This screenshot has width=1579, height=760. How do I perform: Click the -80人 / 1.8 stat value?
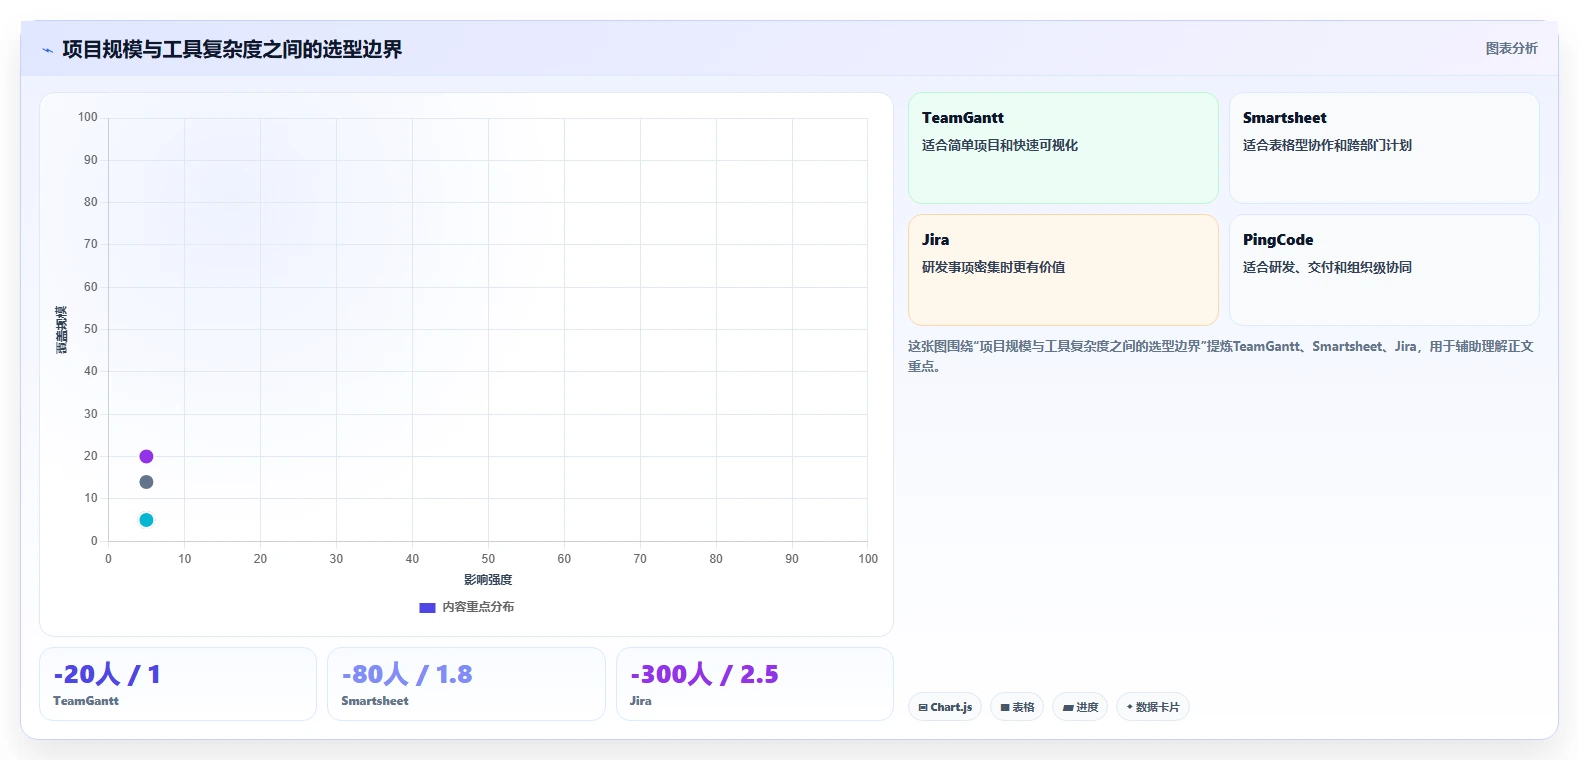pyautogui.click(x=407, y=674)
